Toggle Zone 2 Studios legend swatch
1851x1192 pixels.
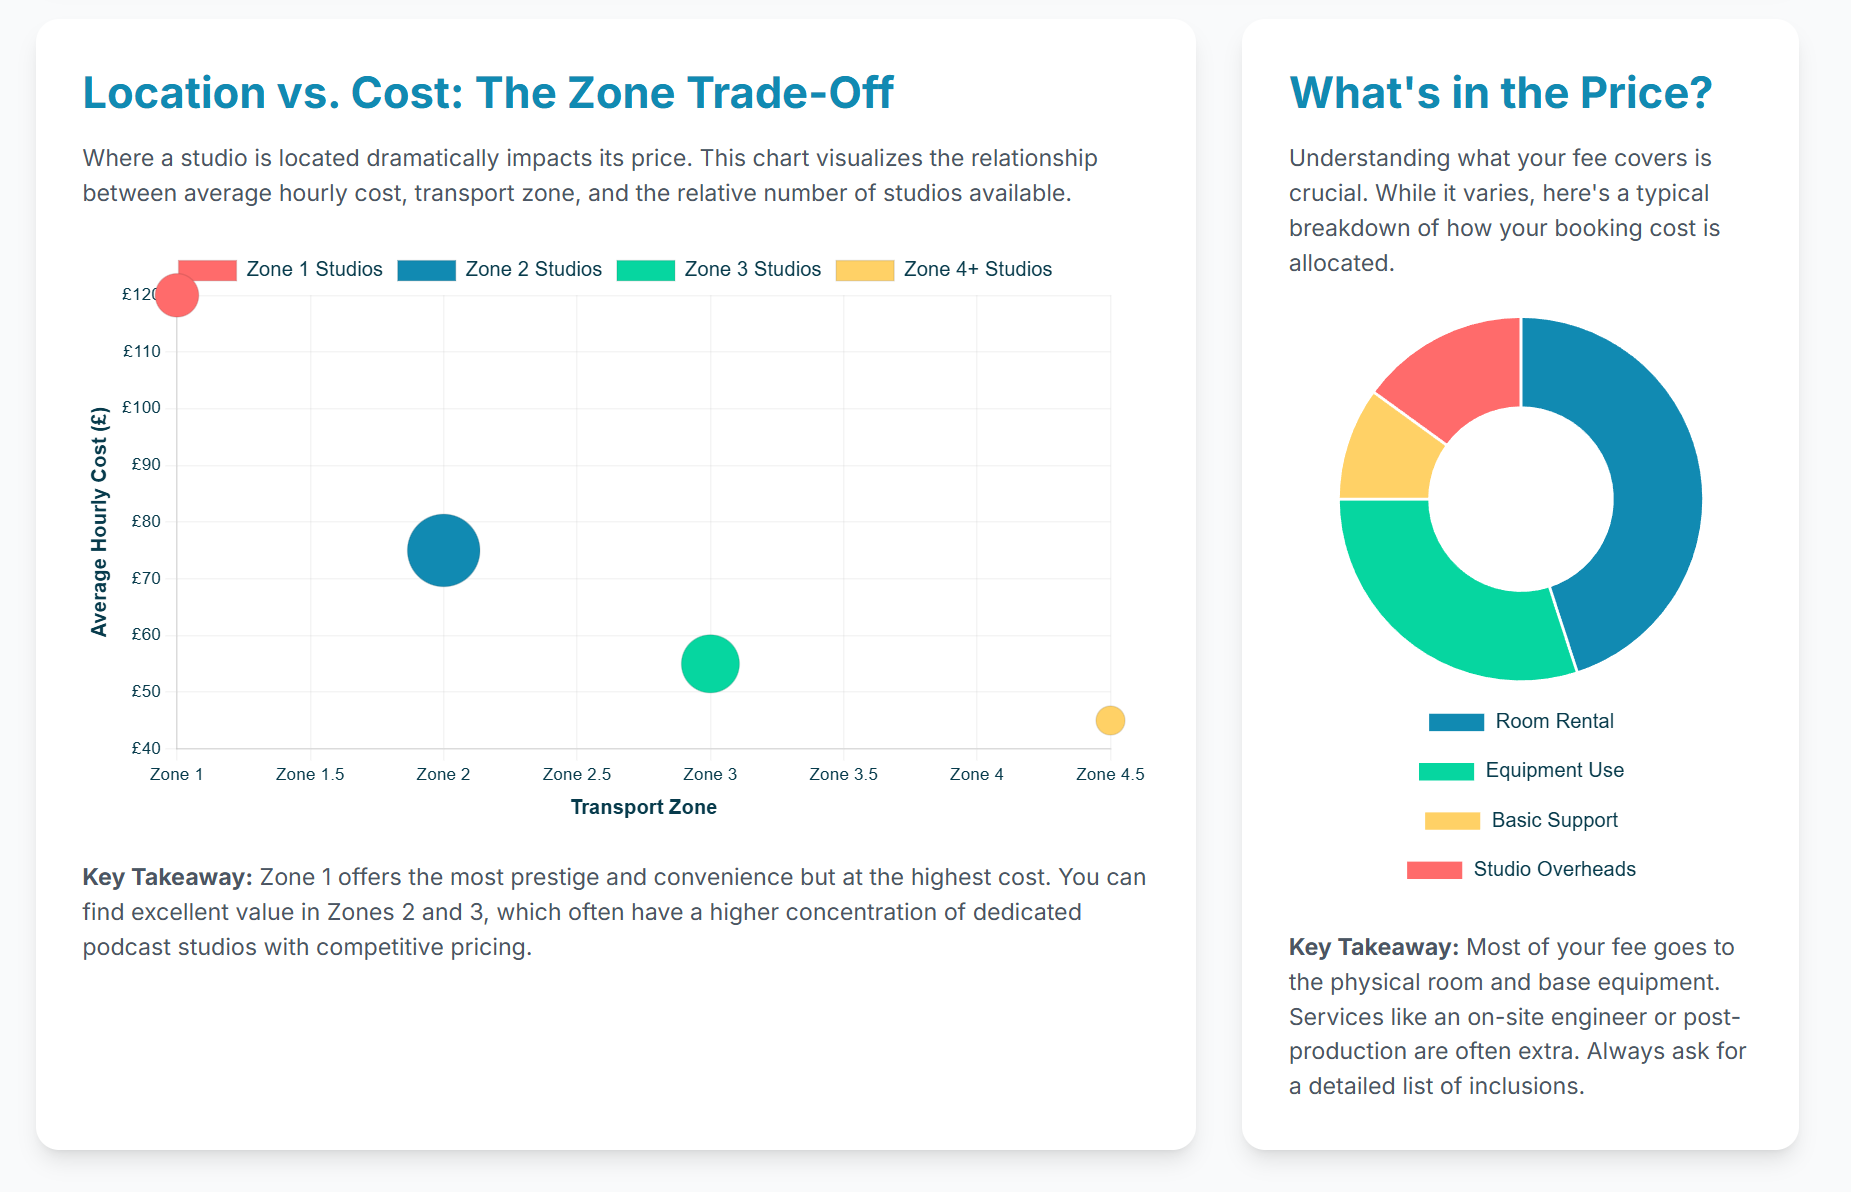[426, 270]
